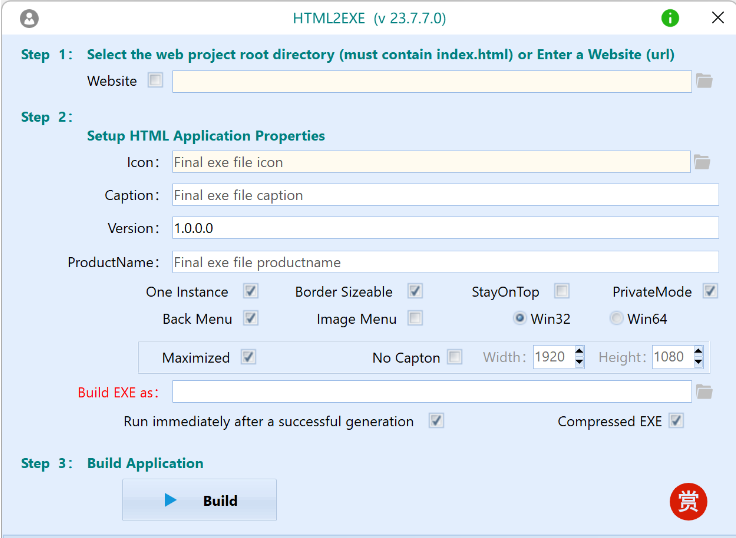The image size is (736, 538).
Task: Focus the ProductName input field
Action: 445,262
